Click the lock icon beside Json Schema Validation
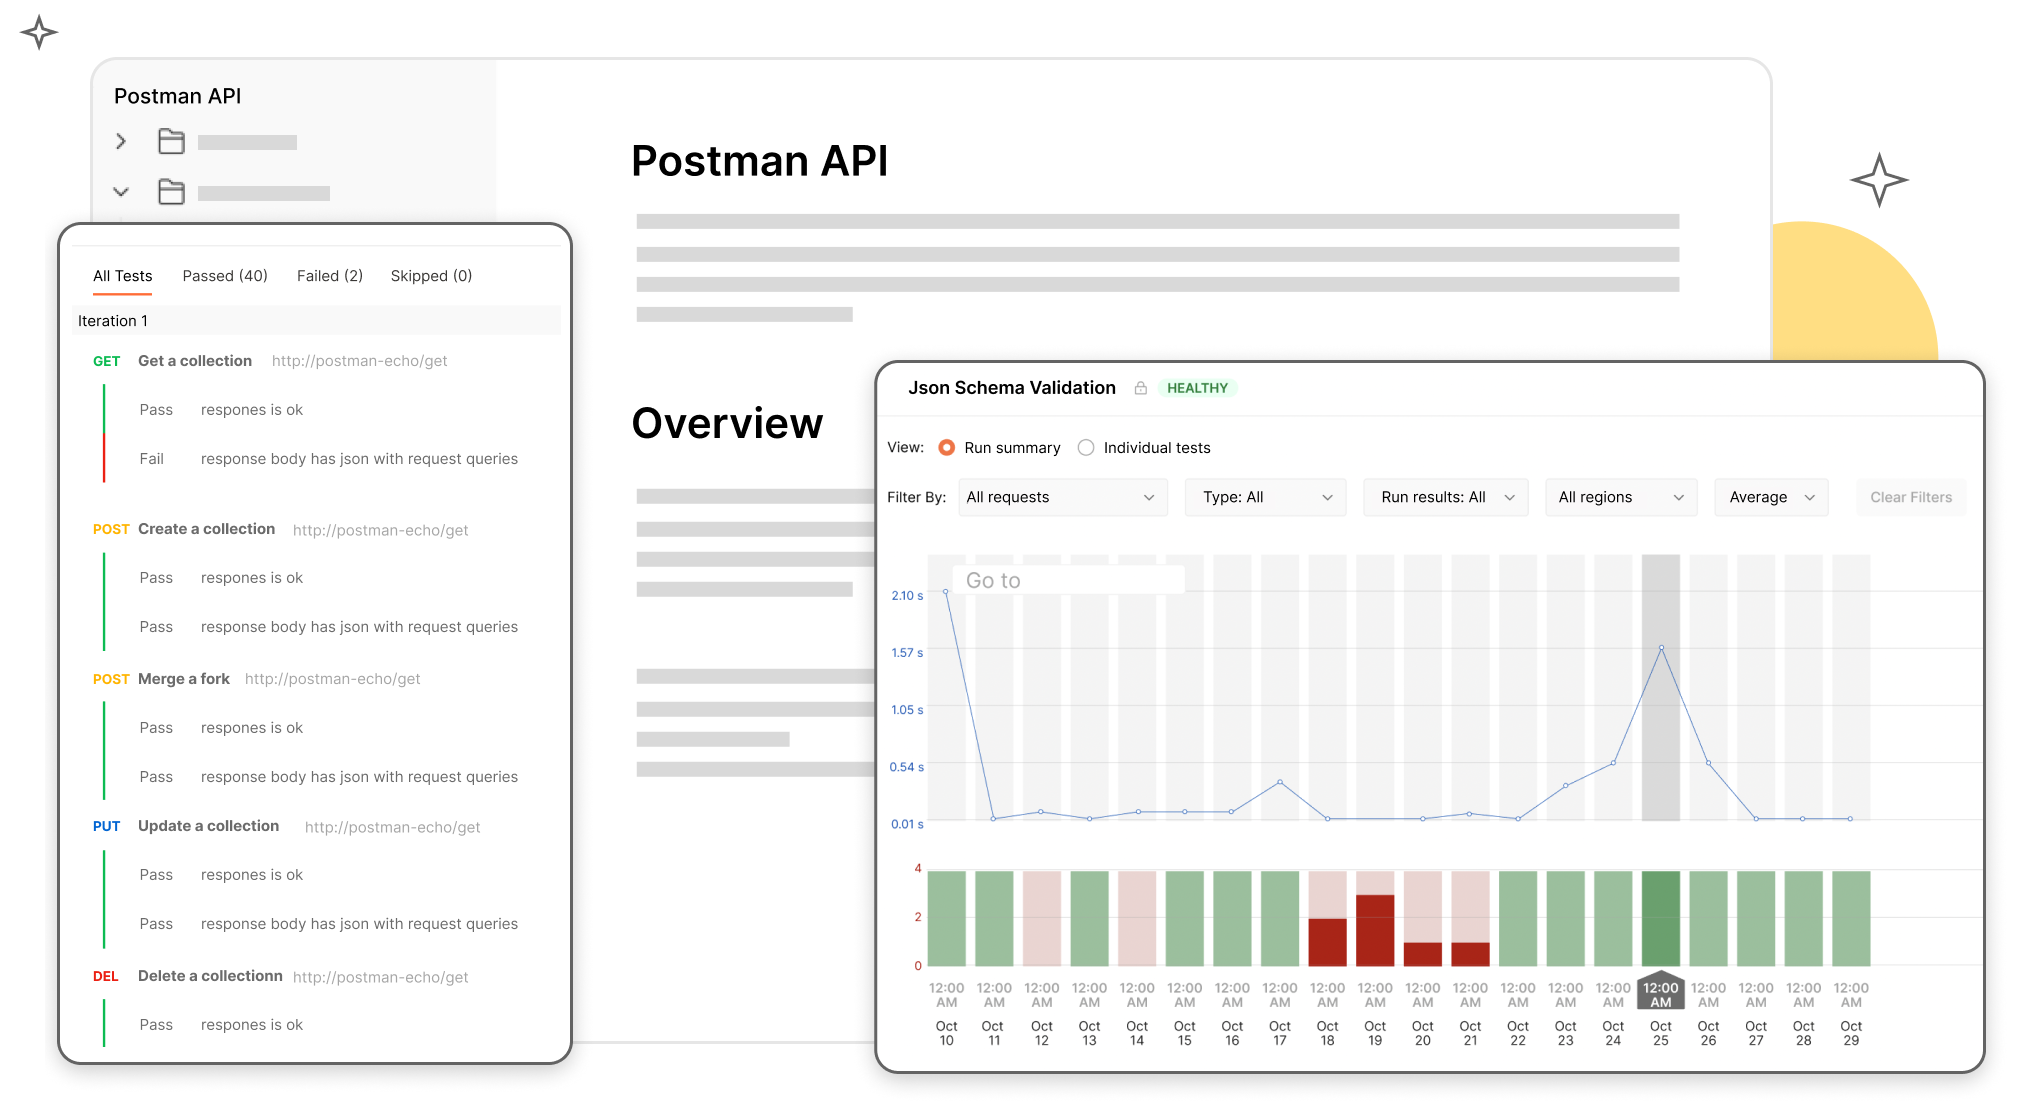The image size is (2028, 1116). click(1140, 388)
